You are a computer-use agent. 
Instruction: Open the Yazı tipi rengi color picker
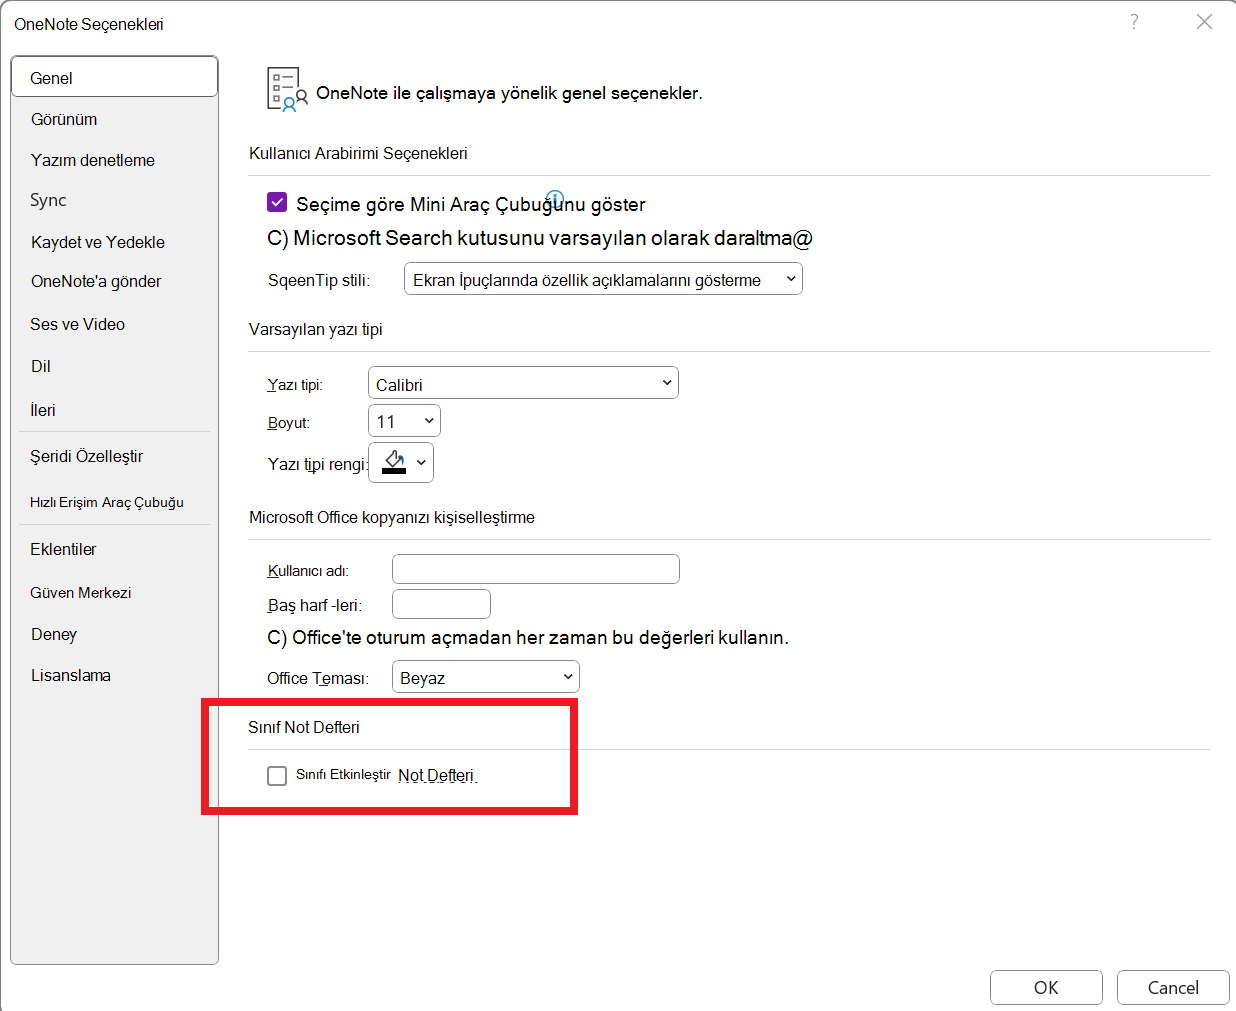pos(401,462)
